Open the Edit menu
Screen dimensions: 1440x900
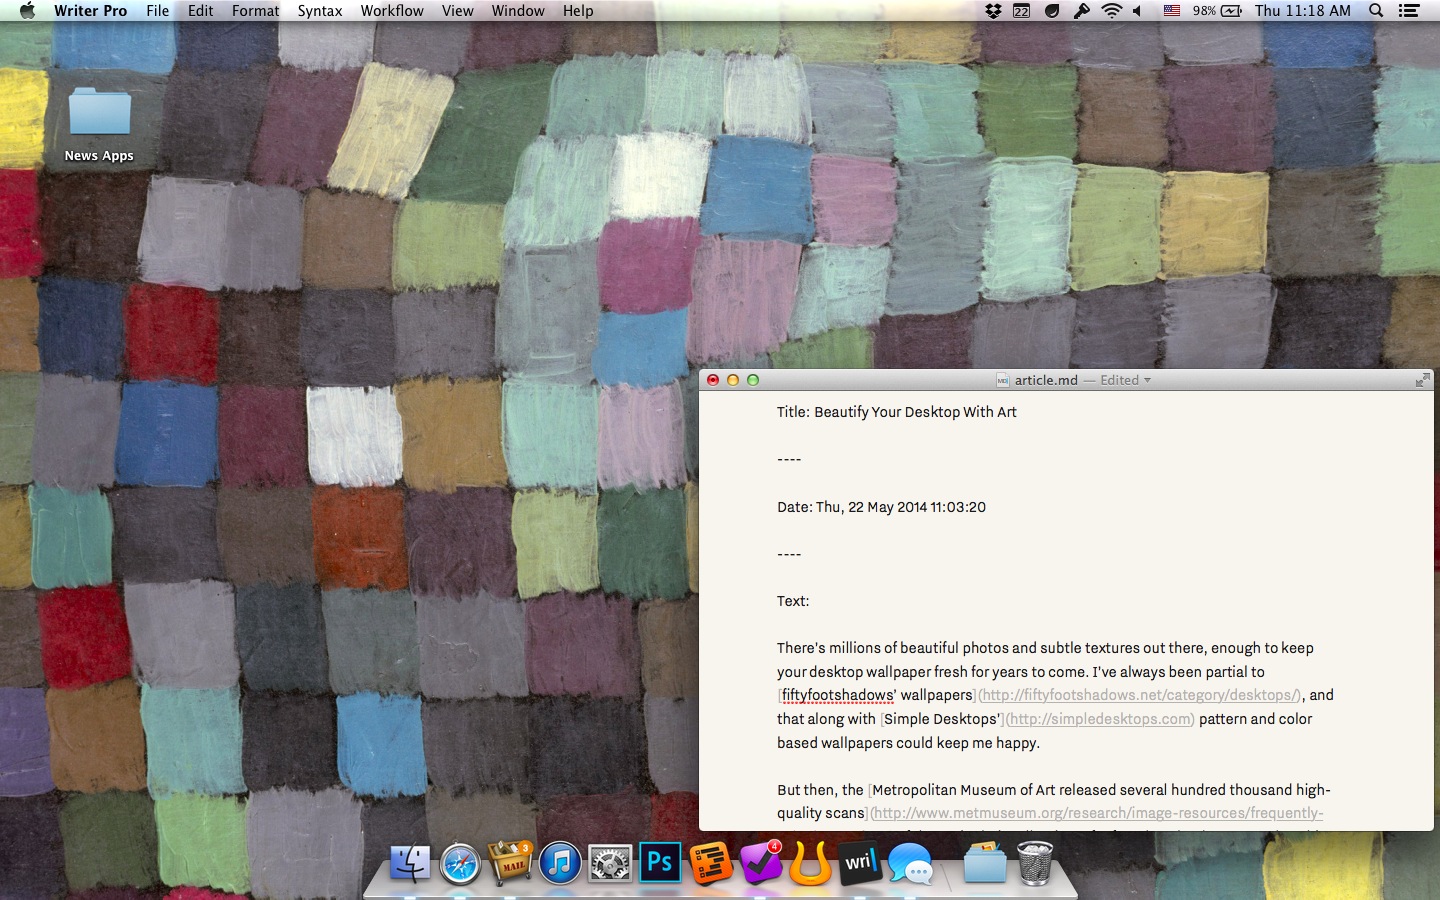tap(200, 11)
